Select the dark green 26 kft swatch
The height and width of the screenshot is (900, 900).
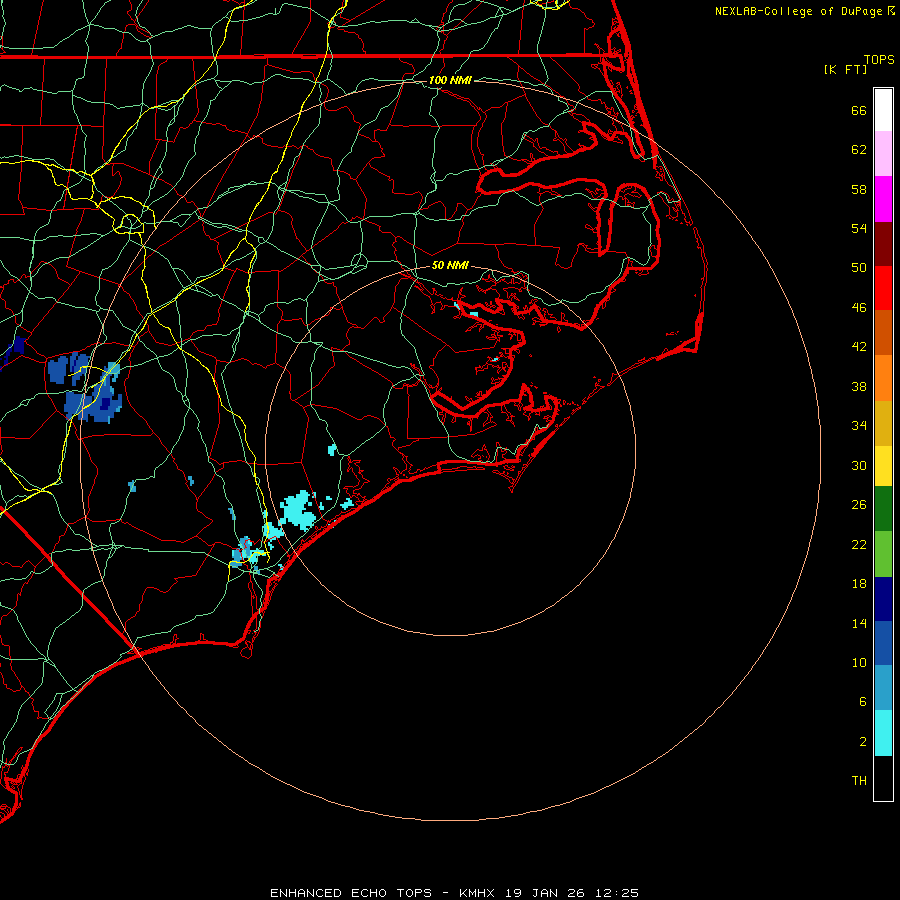coord(883,509)
